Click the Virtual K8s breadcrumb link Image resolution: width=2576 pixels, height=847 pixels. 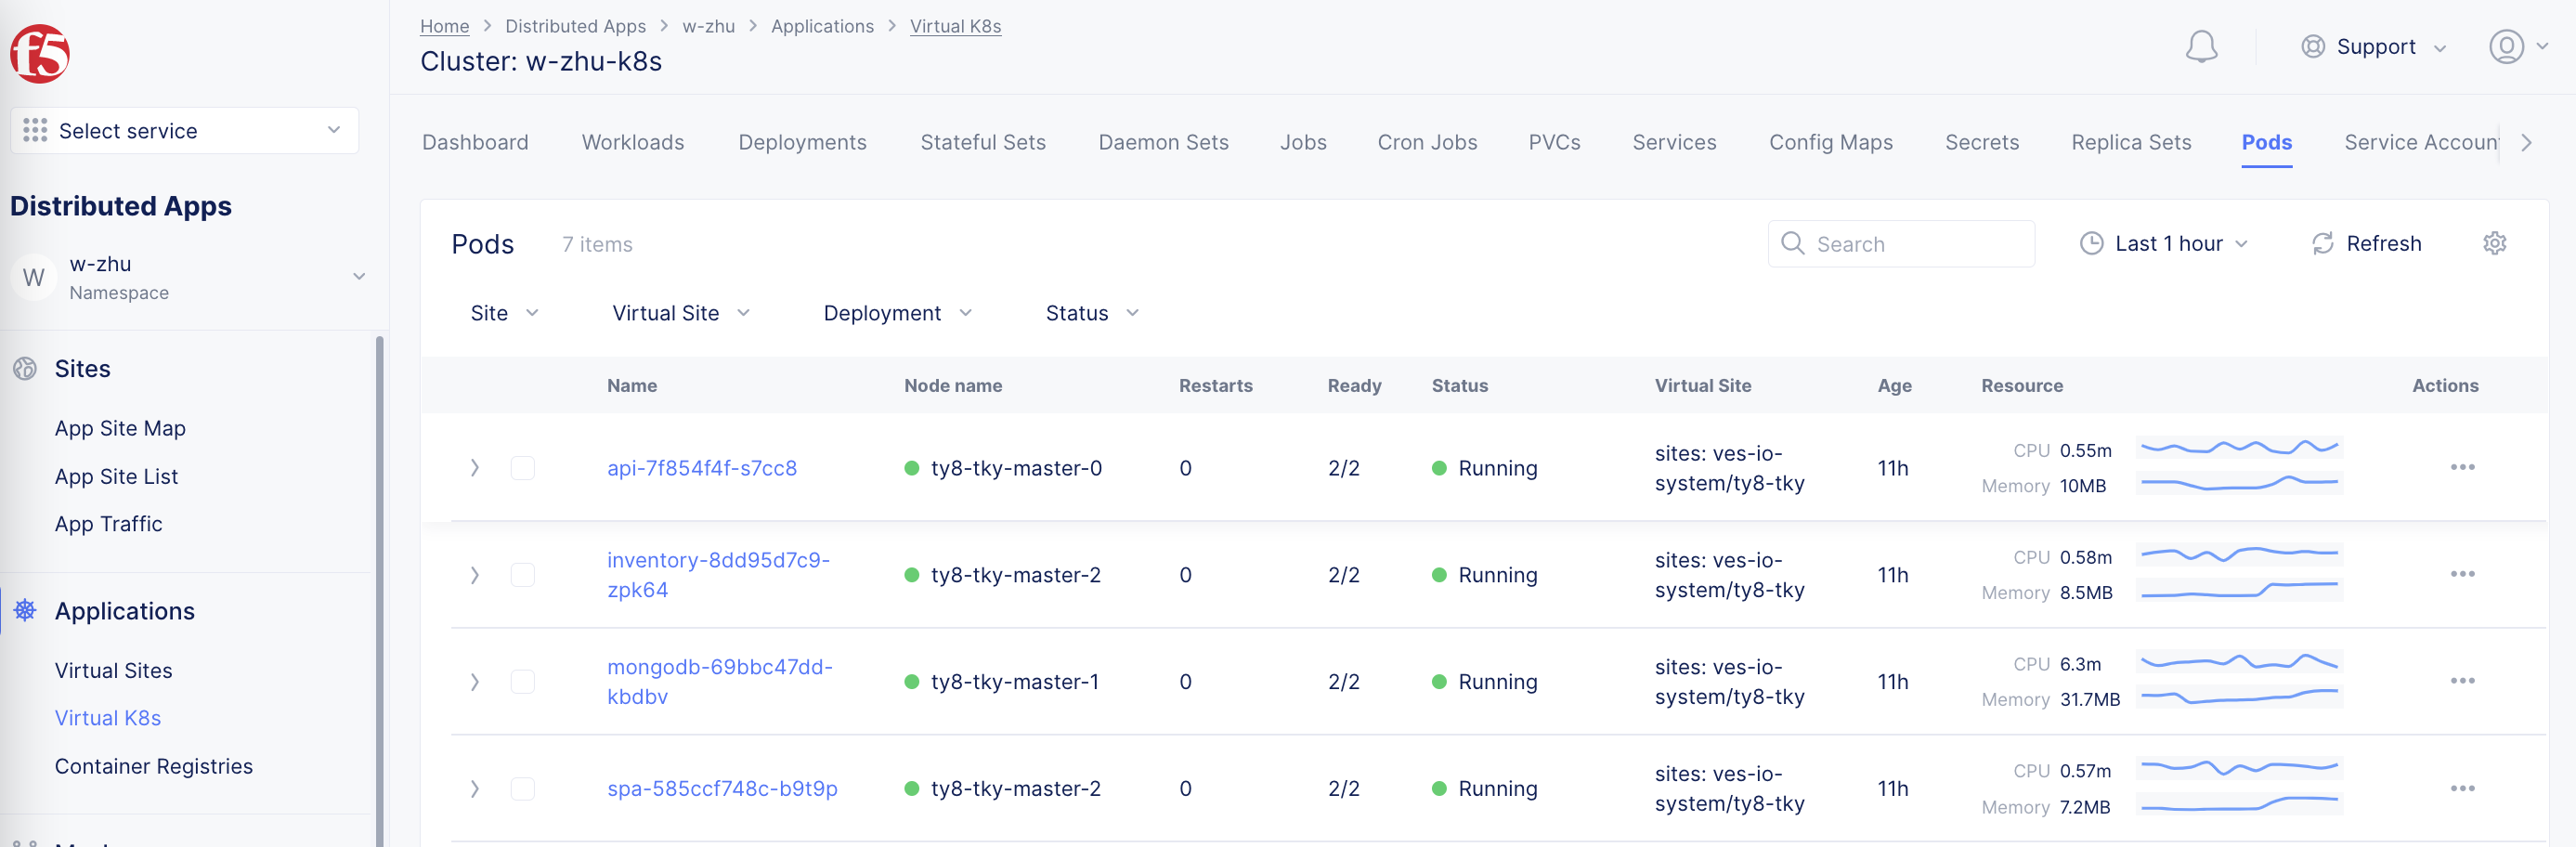[955, 26]
